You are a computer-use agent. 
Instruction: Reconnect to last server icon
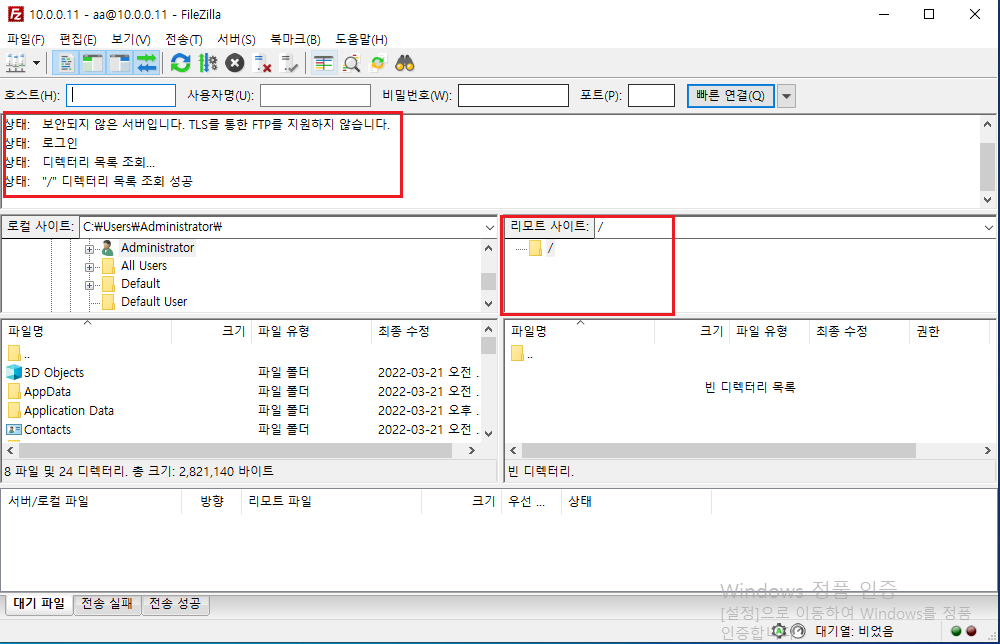click(x=289, y=63)
